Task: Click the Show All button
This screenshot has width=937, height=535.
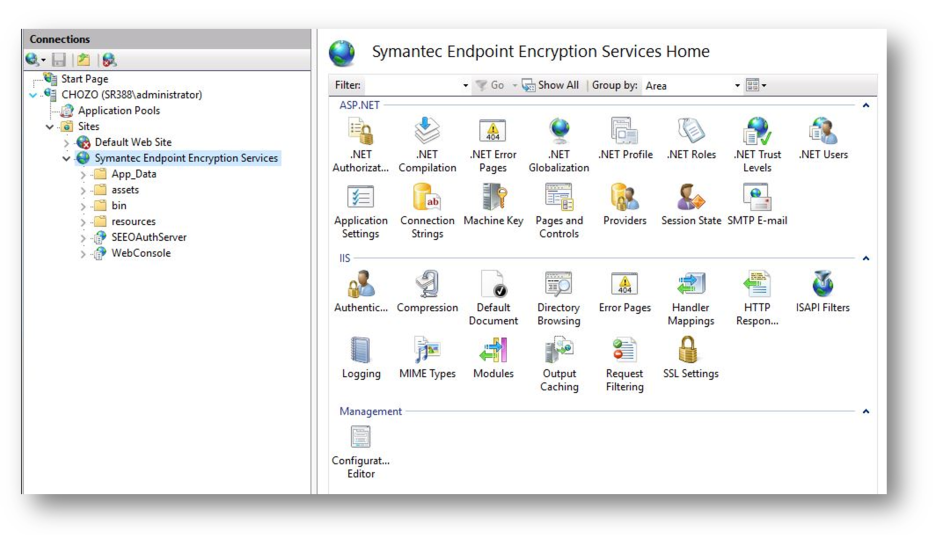Action: click(550, 86)
